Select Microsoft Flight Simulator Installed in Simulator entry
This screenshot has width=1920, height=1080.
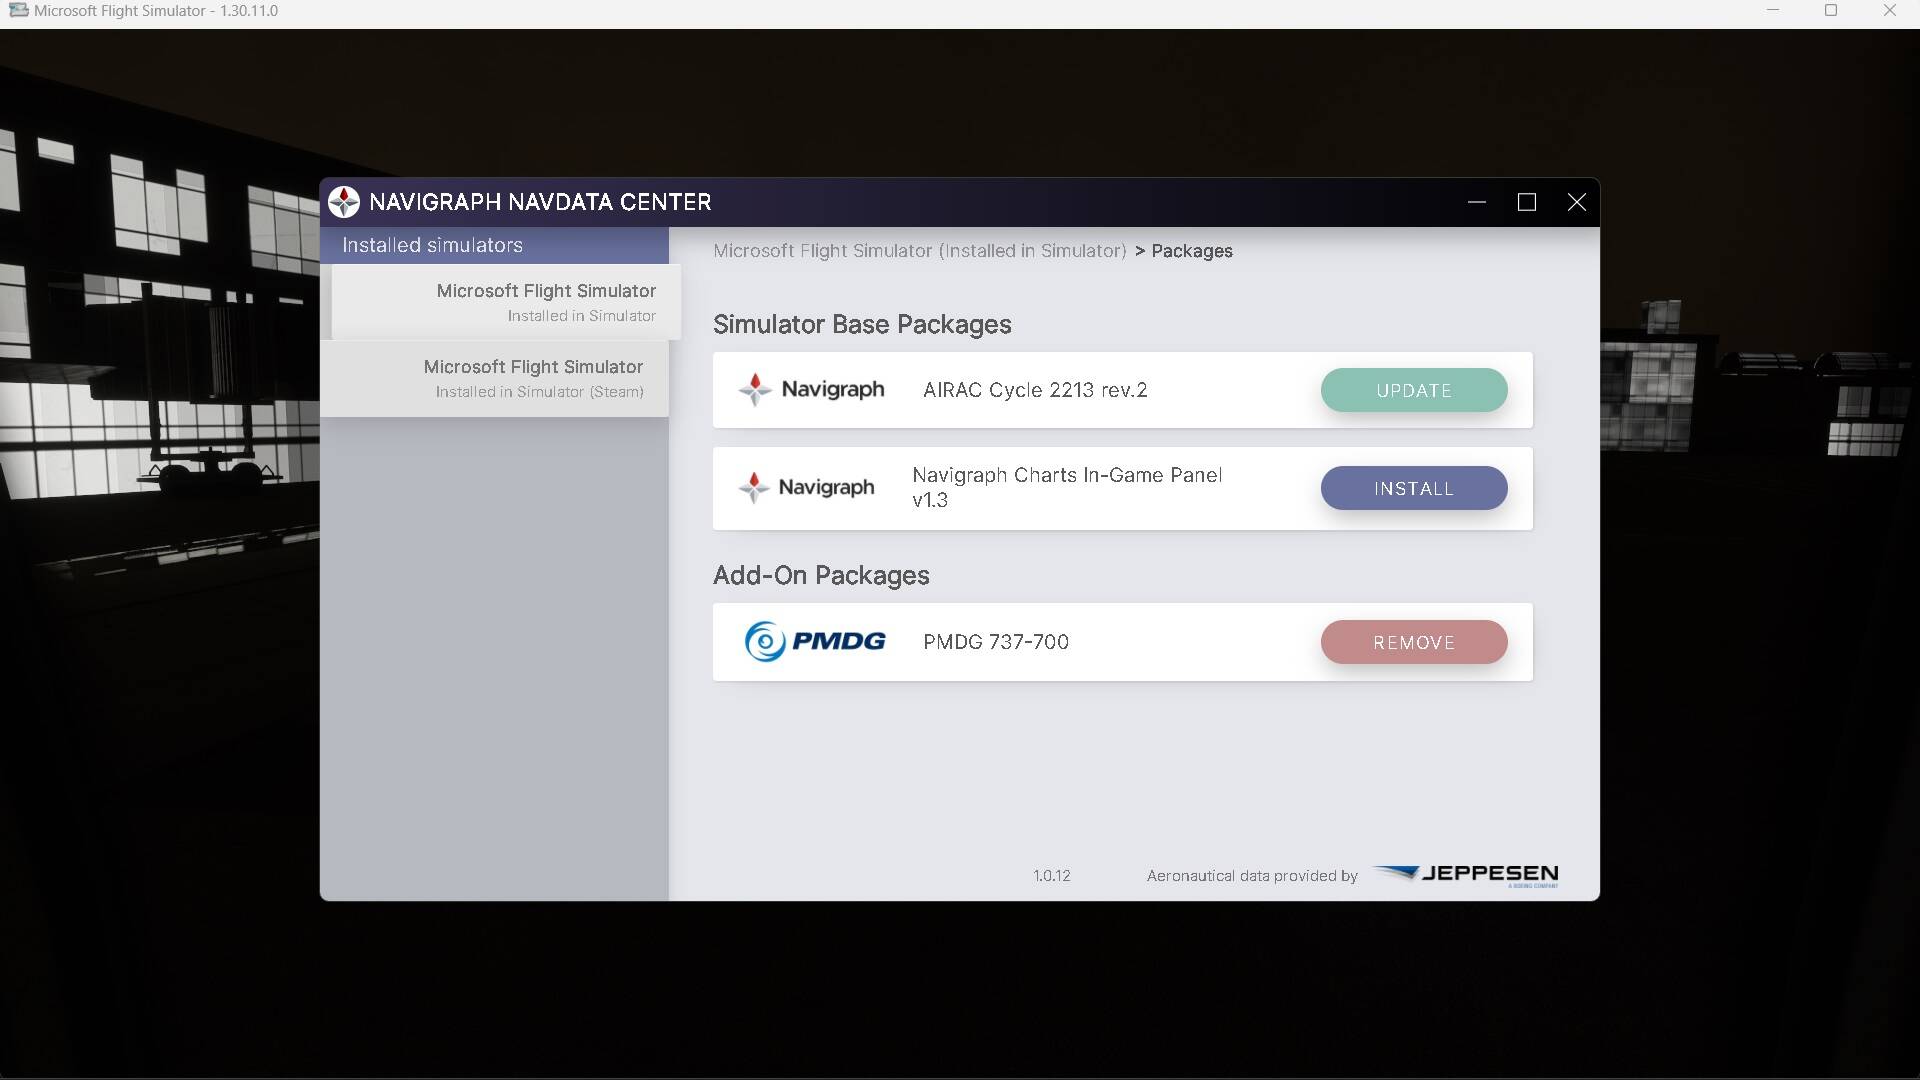[505, 302]
